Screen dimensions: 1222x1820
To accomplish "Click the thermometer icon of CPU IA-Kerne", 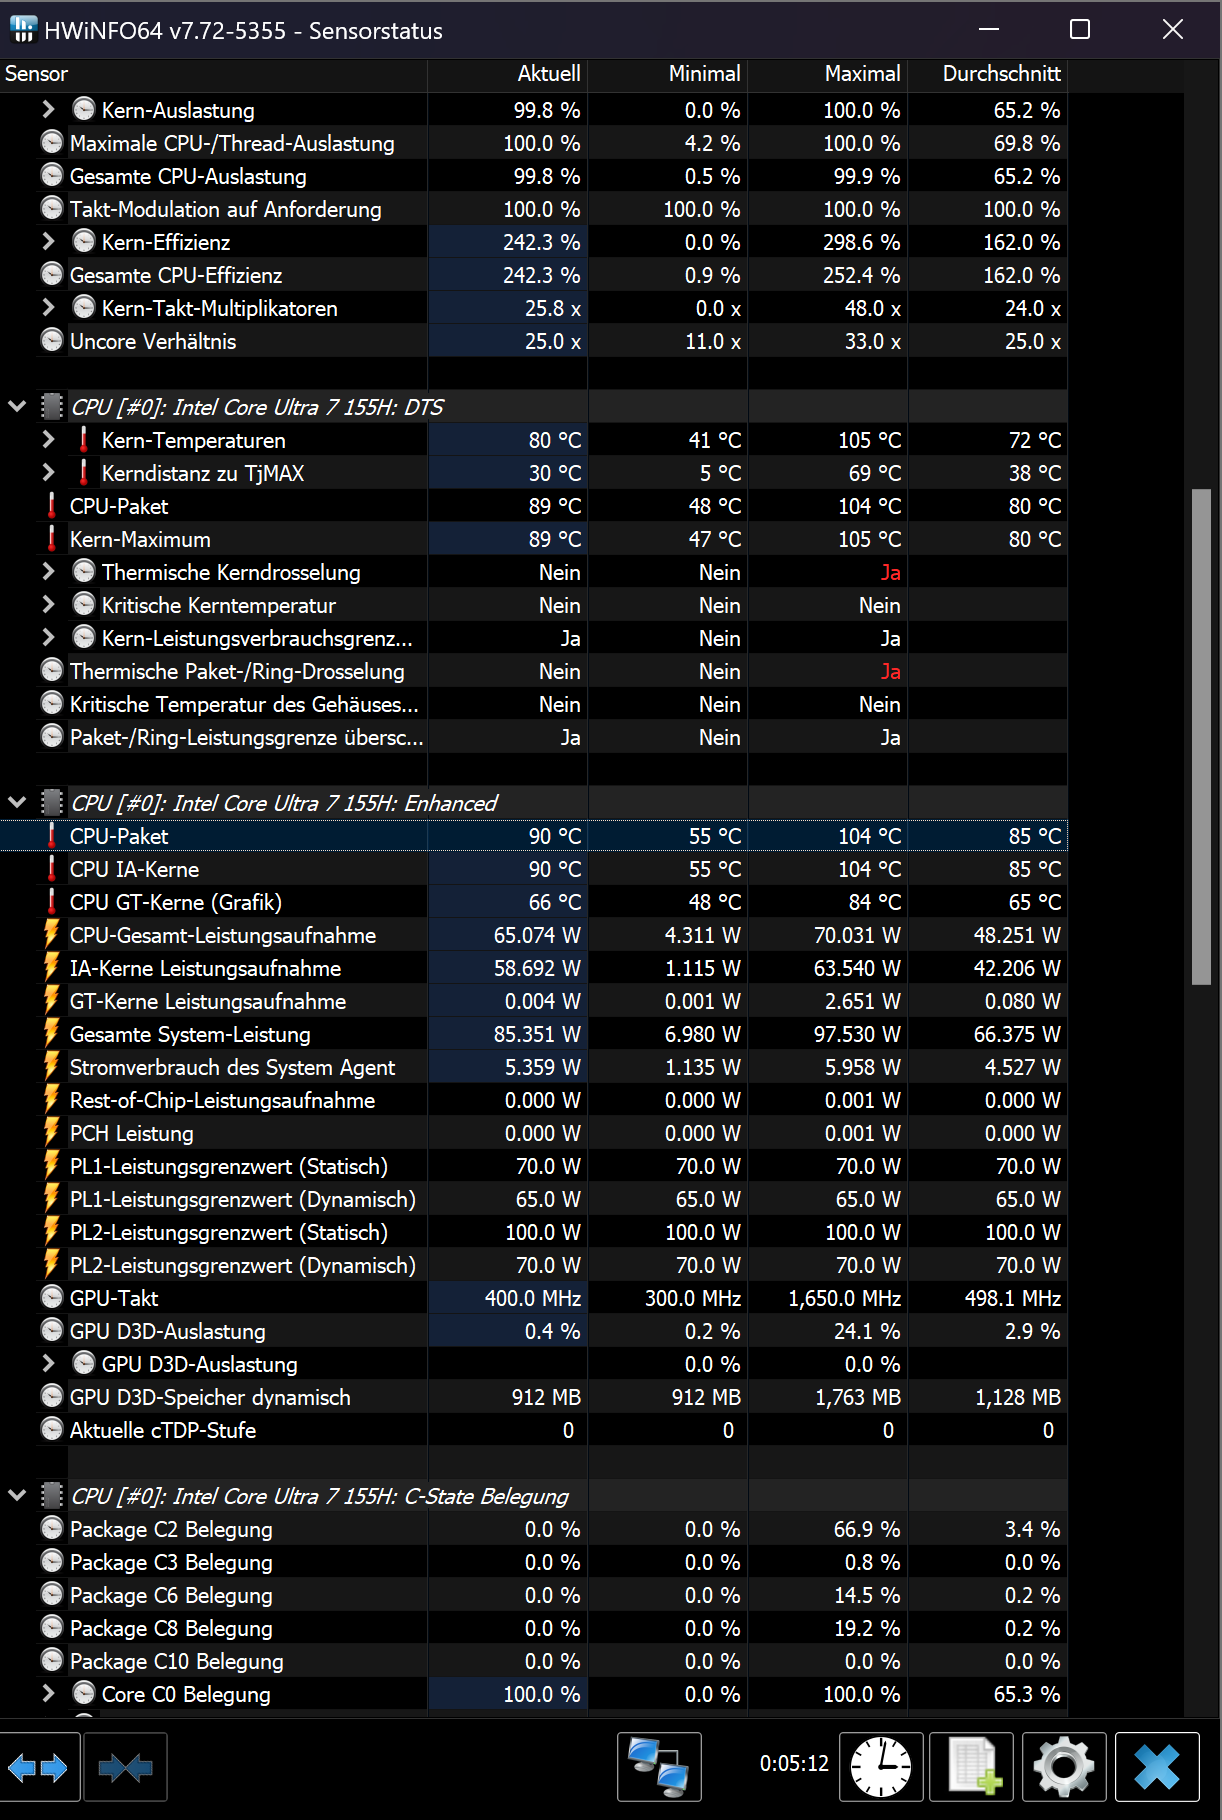I will (x=52, y=869).
